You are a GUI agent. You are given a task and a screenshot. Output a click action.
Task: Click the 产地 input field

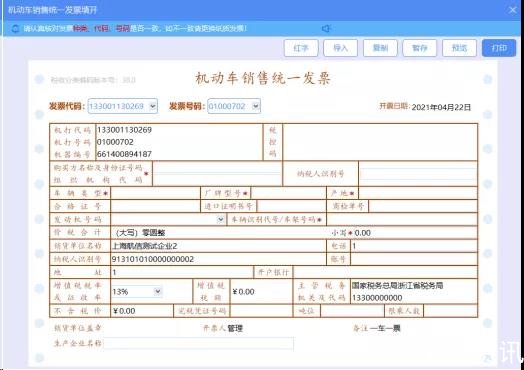pyautogui.click(x=418, y=193)
